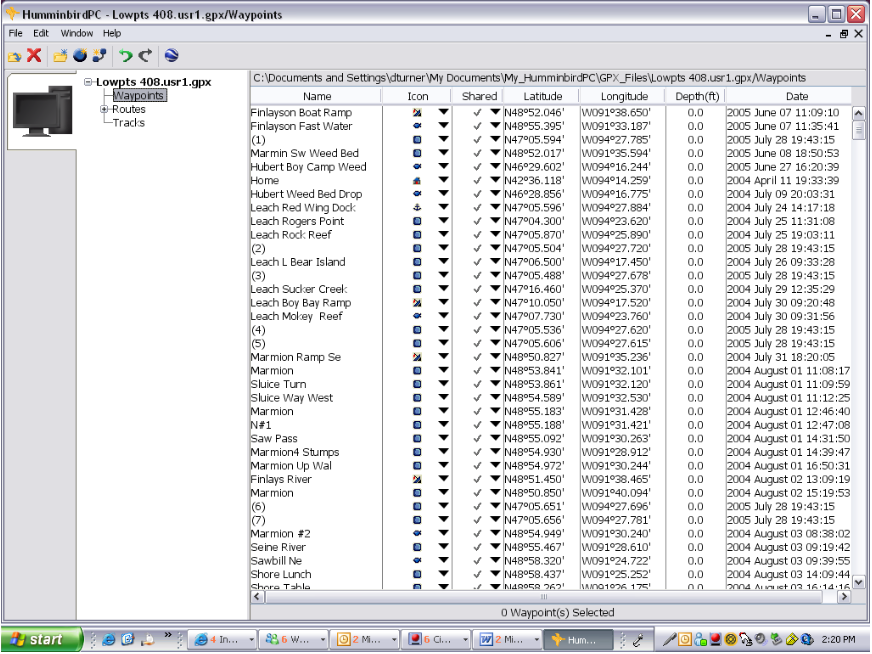Click the blue square icon for Saw Pass
This screenshot has width=872, height=654.
[x=417, y=438]
